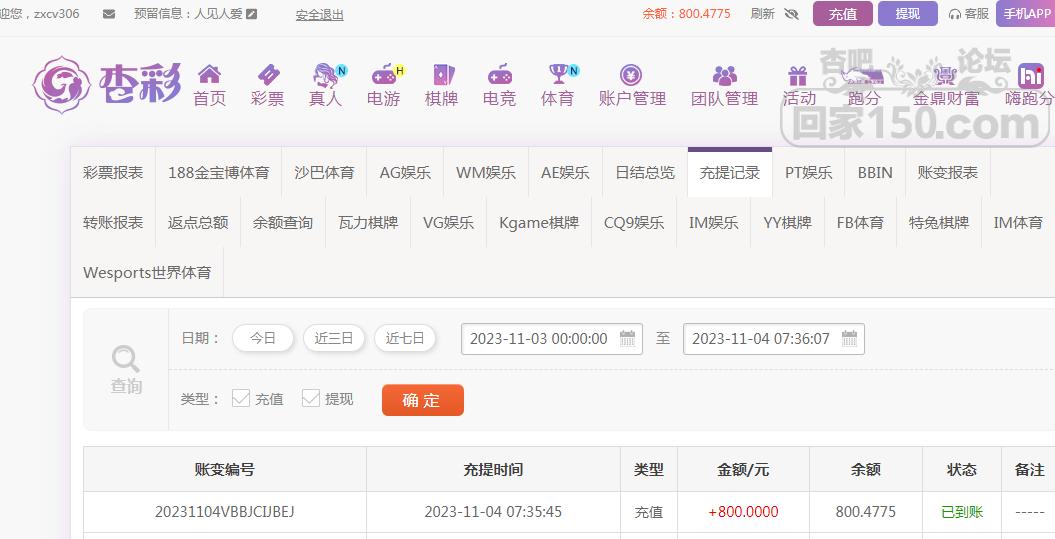The height and width of the screenshot is (539, 1055).
Task: Toggle the 提现 type checkbox
Action: (311, 398)
